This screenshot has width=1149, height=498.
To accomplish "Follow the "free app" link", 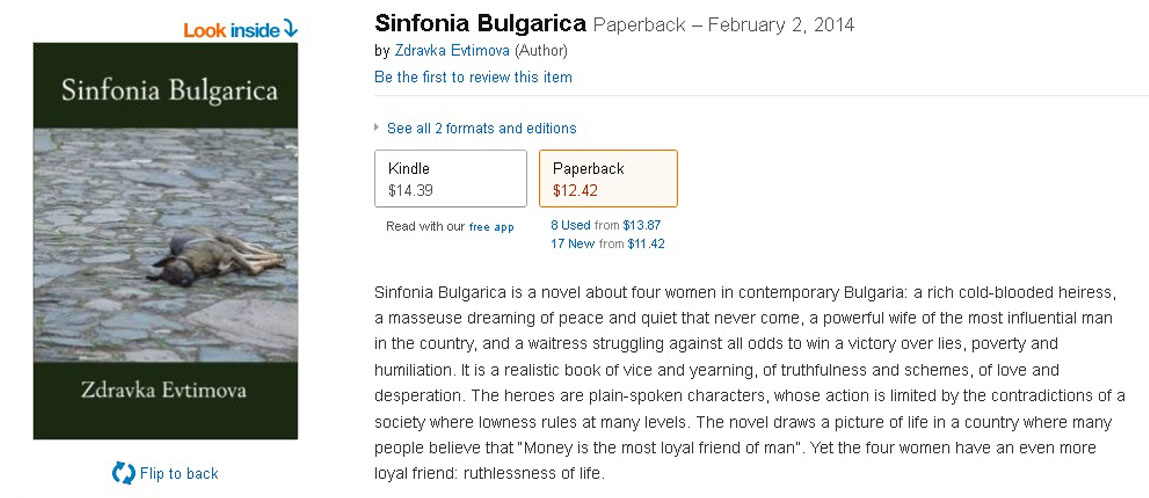I will click(x=491, y=227).
